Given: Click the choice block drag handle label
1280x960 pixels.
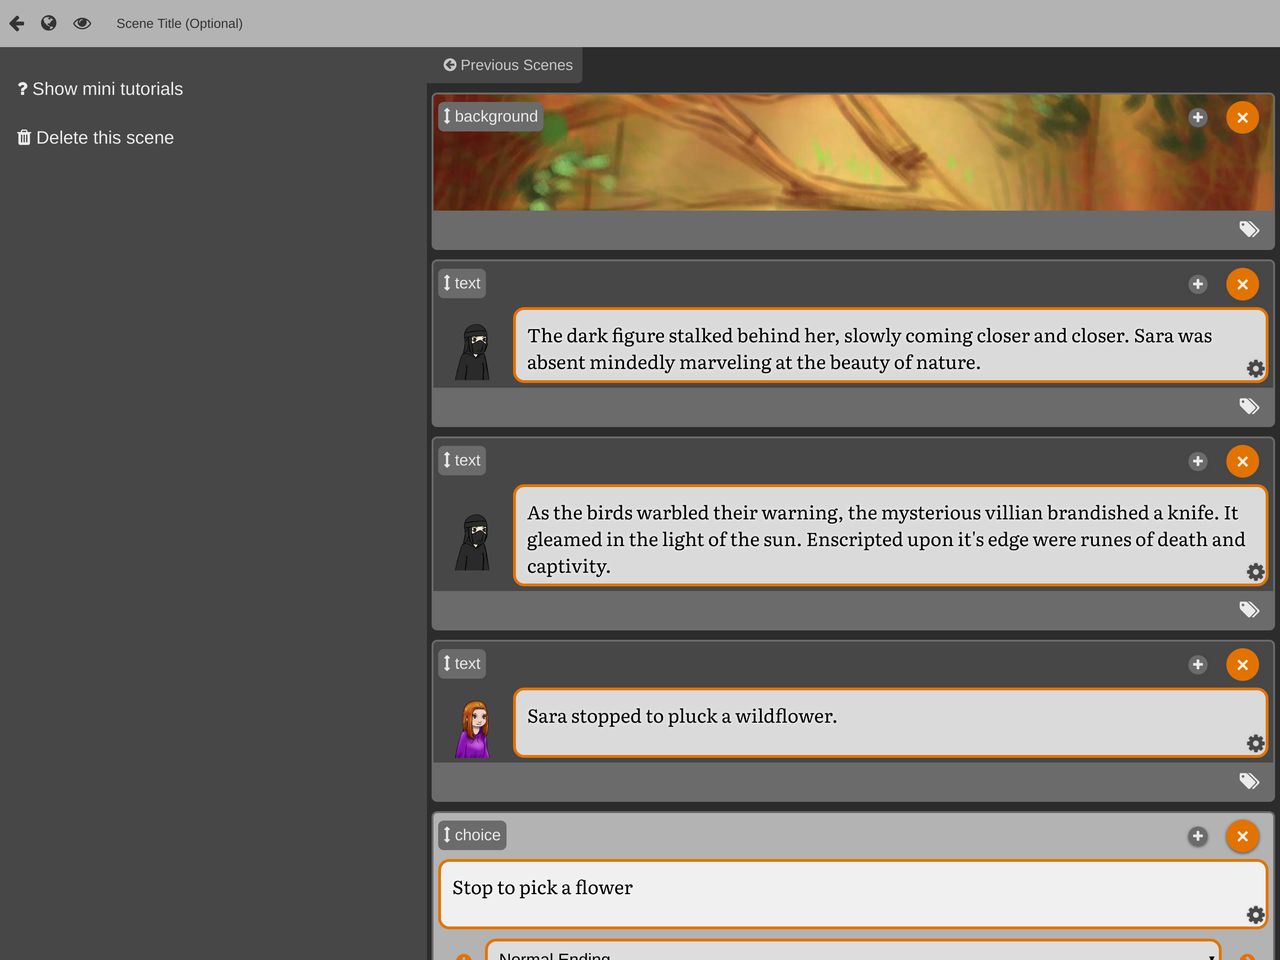Looking at the screenshot, I should tap(472, 835).
